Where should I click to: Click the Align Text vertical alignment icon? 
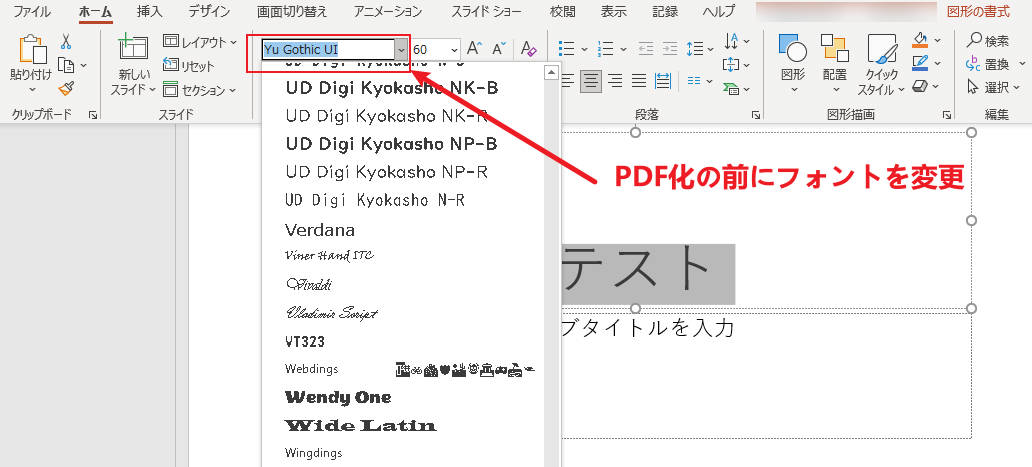point(731,64)
